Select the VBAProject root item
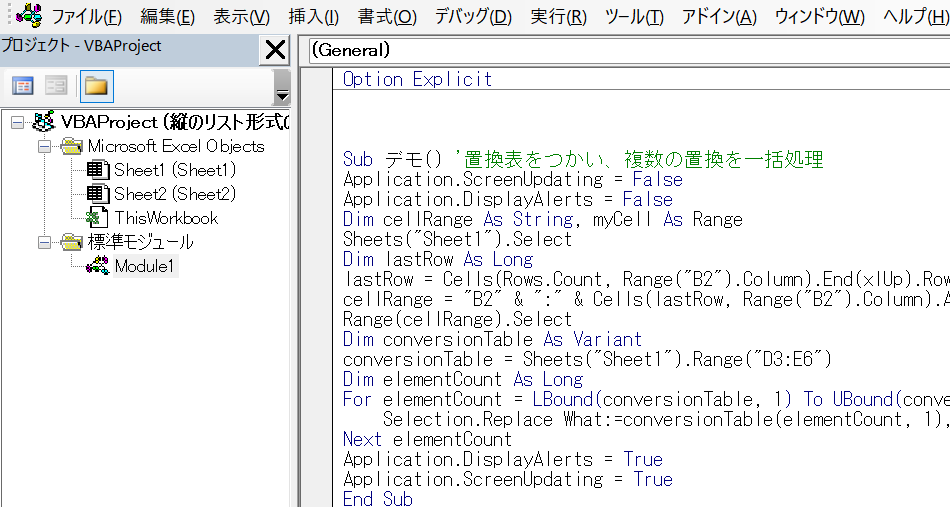This screenshot has width=950, height=507. 174,122
